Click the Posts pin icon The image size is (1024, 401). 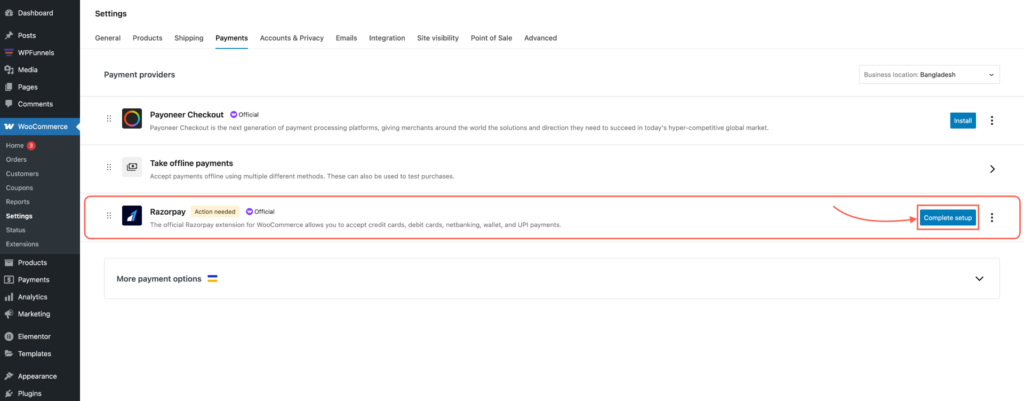click(x=9, y=35)
